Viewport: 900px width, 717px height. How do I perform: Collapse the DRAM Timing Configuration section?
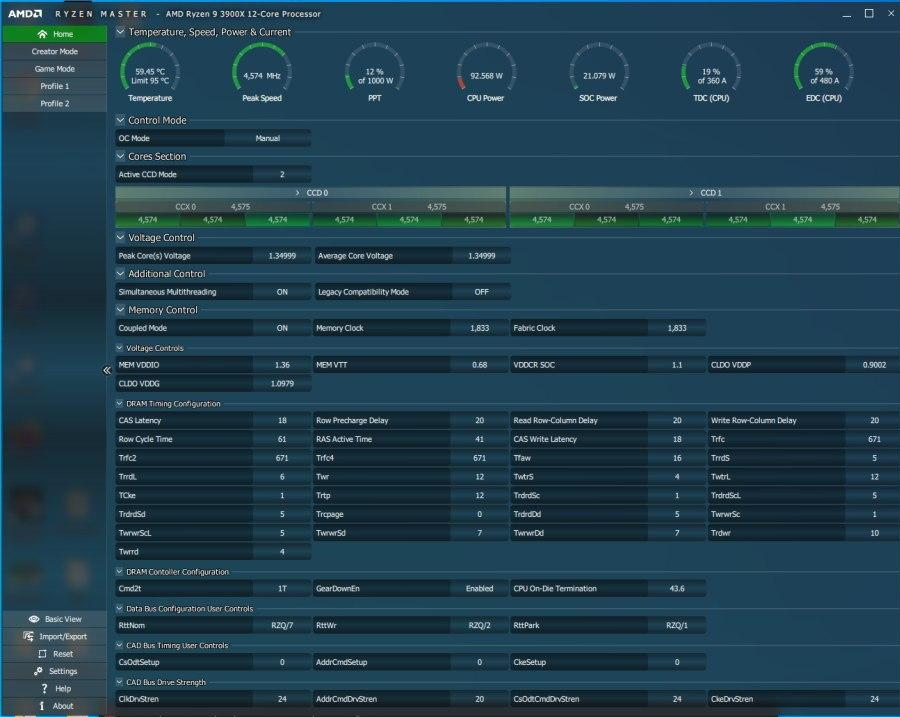click(121, 404)
